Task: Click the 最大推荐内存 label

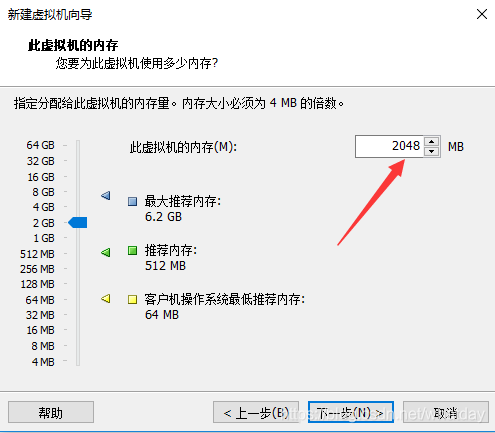Action: pos(183,201)
